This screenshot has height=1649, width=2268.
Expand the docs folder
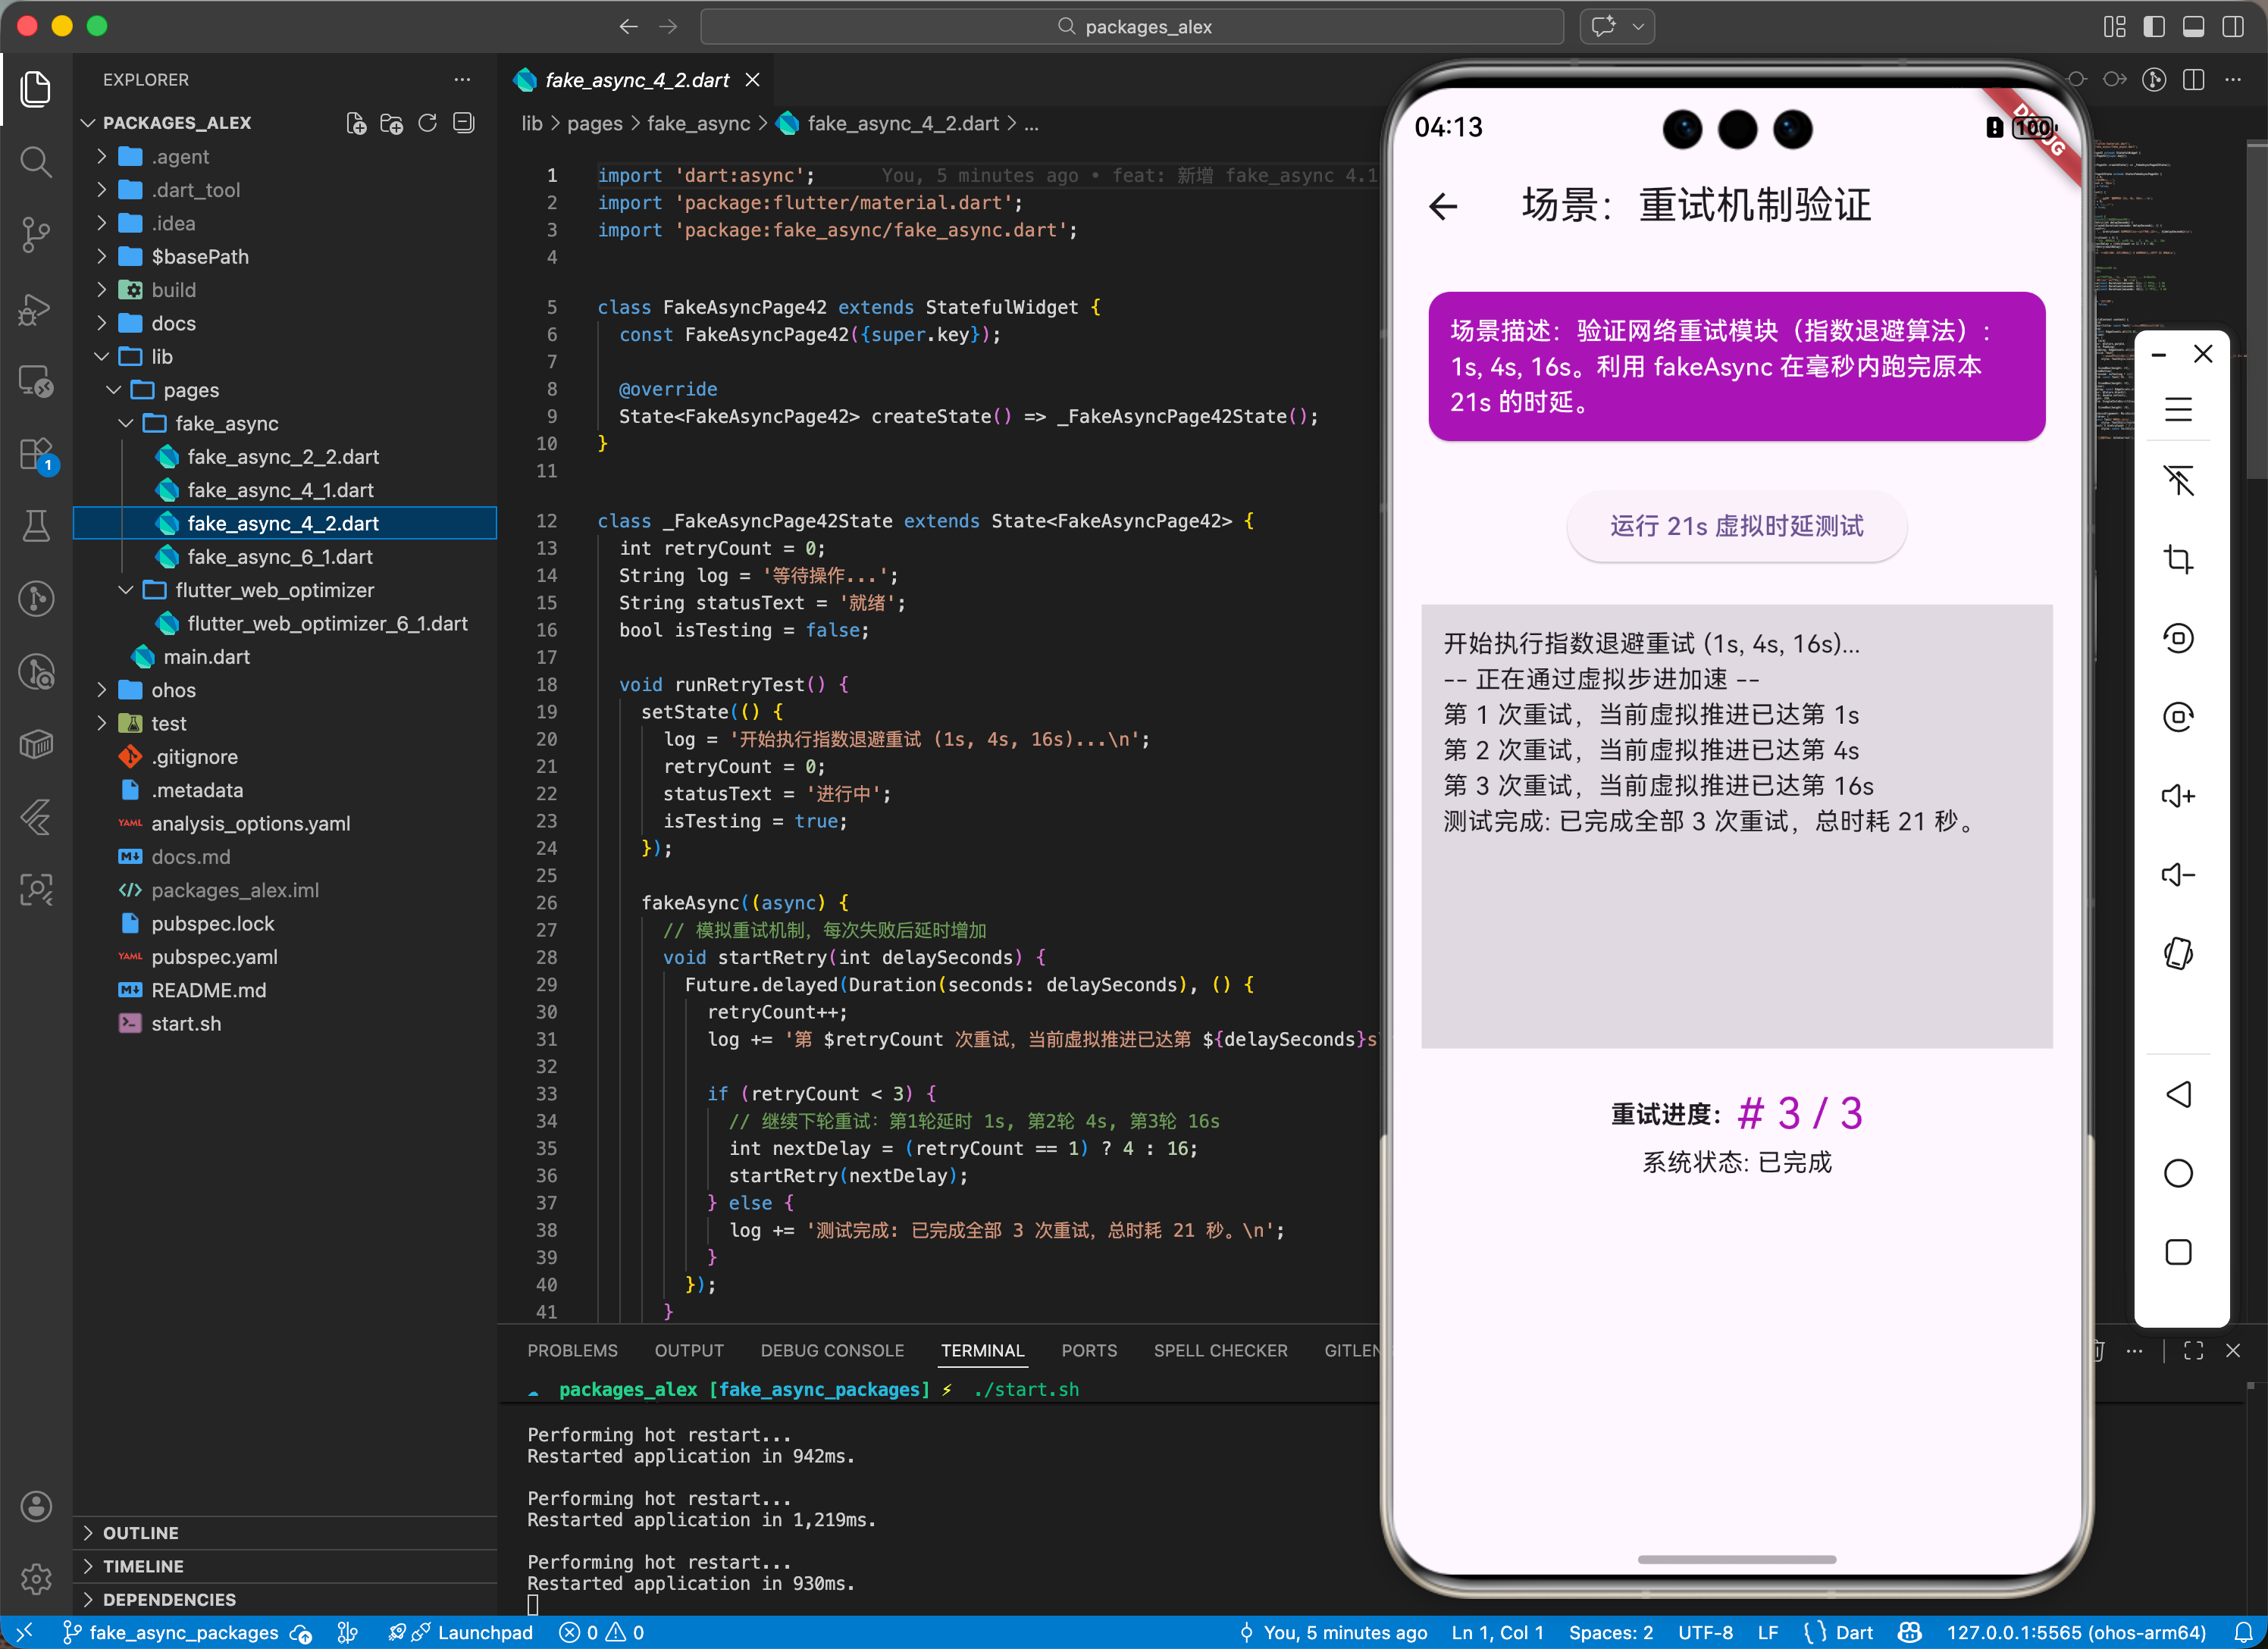(x=173, y=323)
